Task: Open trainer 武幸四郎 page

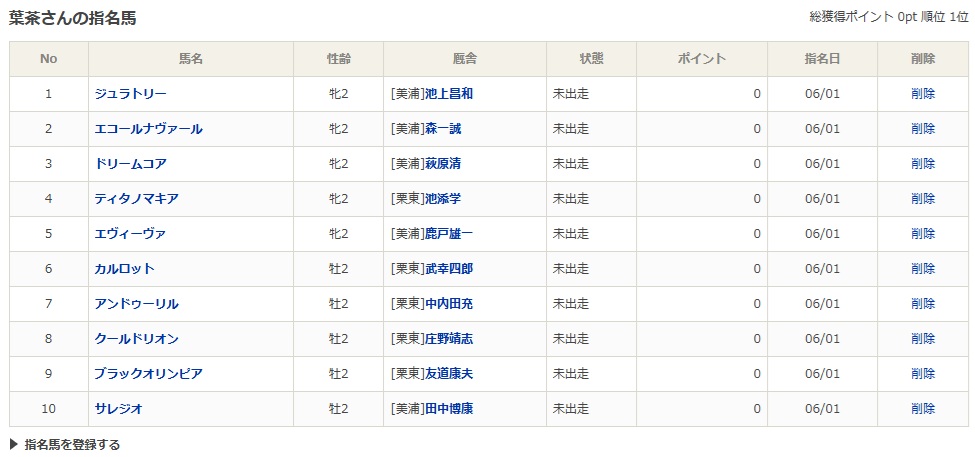Action: [x=449, y=269]
